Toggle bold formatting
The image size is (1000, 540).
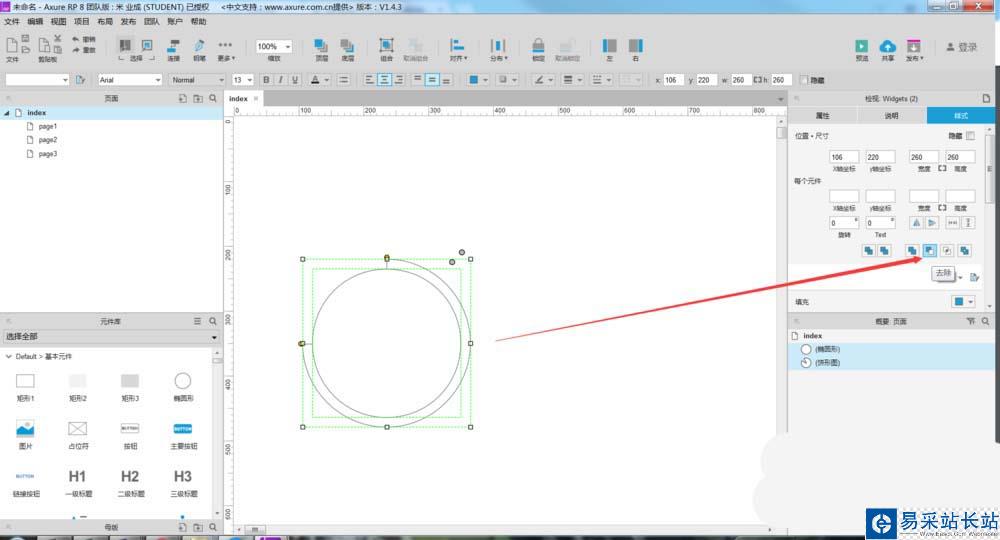(266, 80)
